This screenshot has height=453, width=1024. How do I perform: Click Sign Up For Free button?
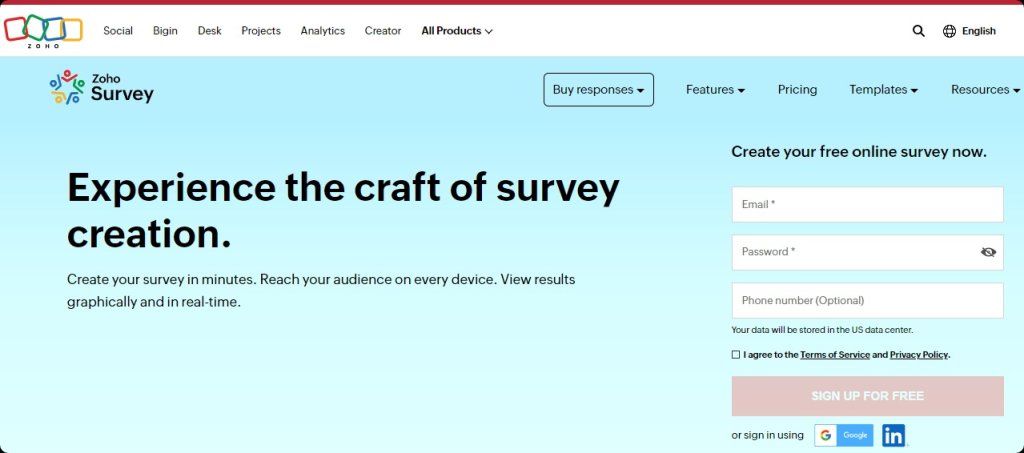click(x=867, y=396)
